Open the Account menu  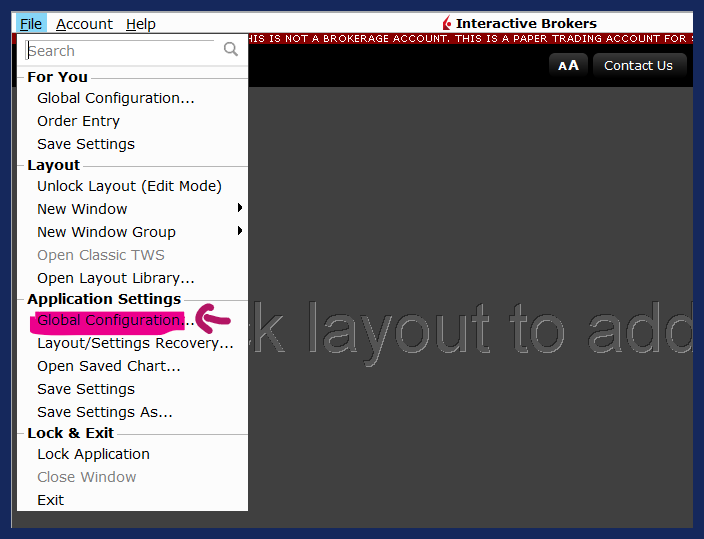[84, 24]
